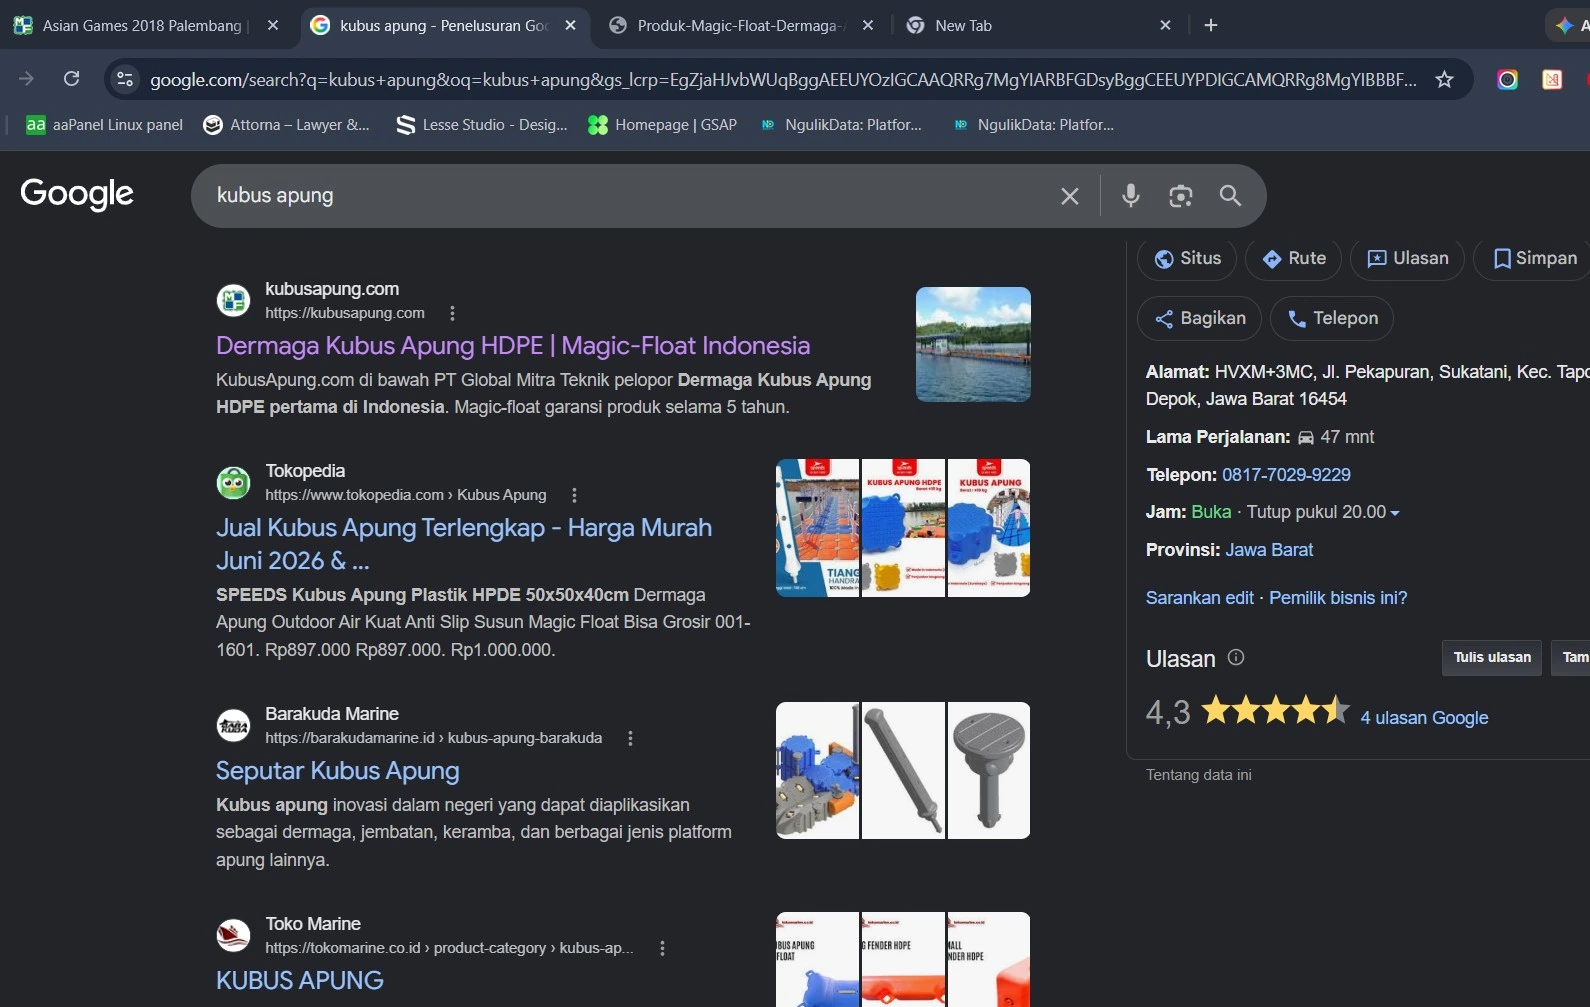Viewport: 1590px width, 1007px height.
Task: Click the kubus apung search input field
Action: (630, 196)
